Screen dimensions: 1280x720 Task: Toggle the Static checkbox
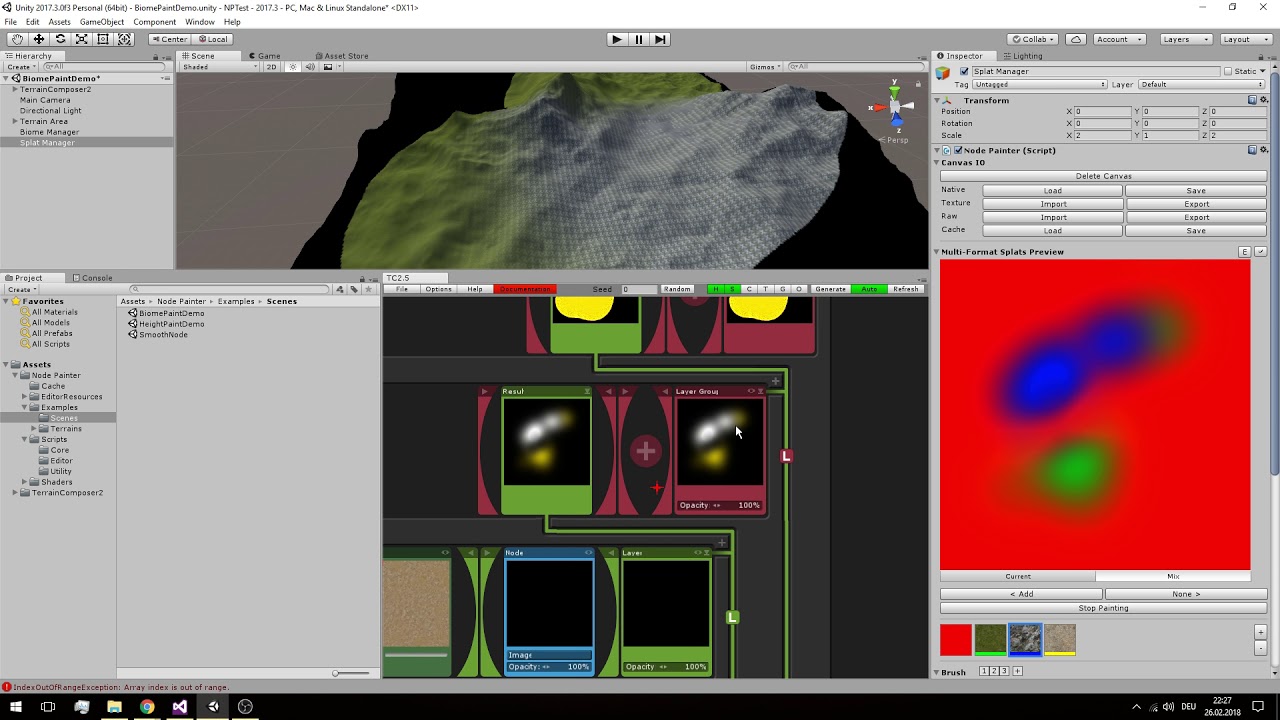point(1228,72)
